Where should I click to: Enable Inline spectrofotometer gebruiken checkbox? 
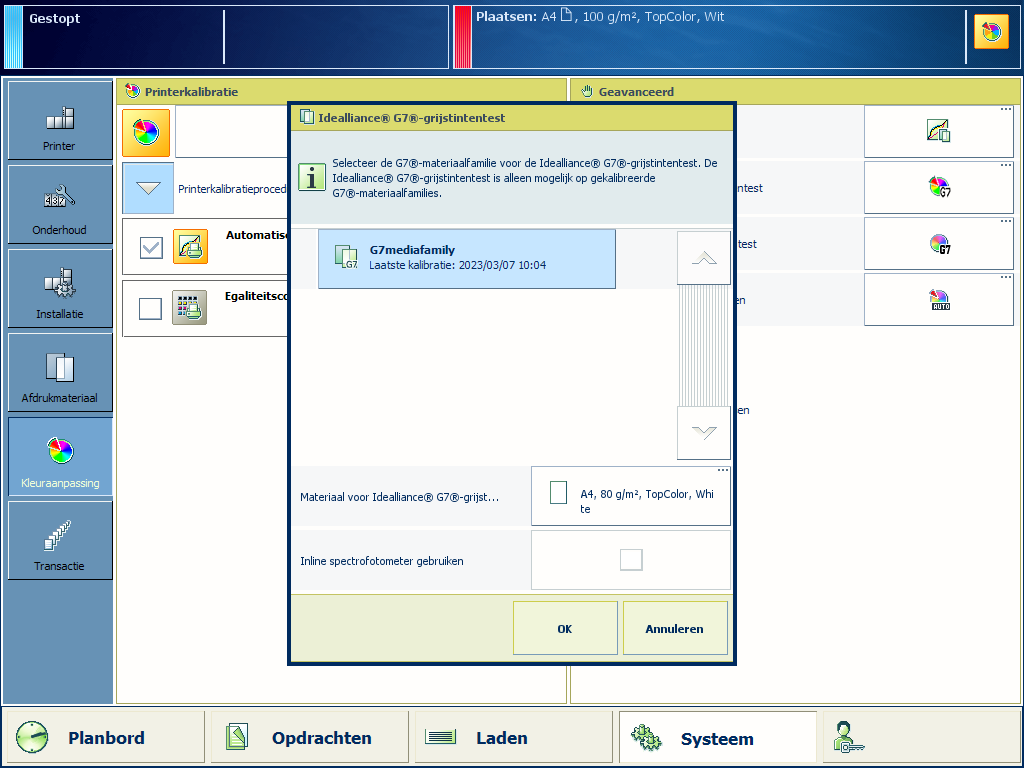coord(630,560)
